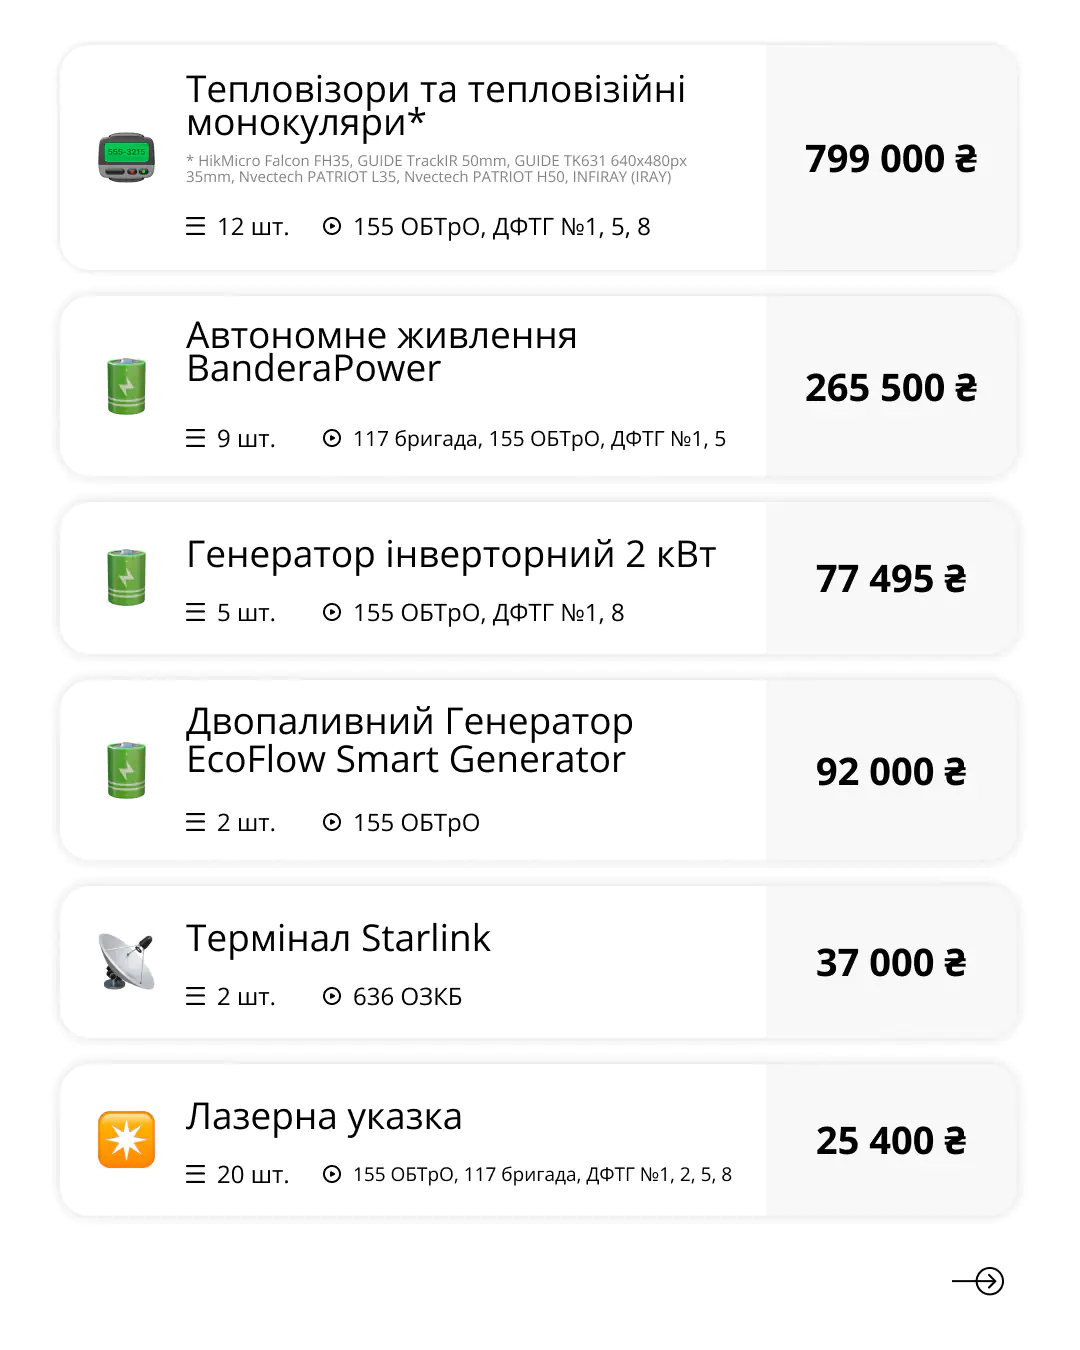Open the Тепловізори та тепловізійні монокуляри title
This screenshot has width=1080, height=1350.
435,105
